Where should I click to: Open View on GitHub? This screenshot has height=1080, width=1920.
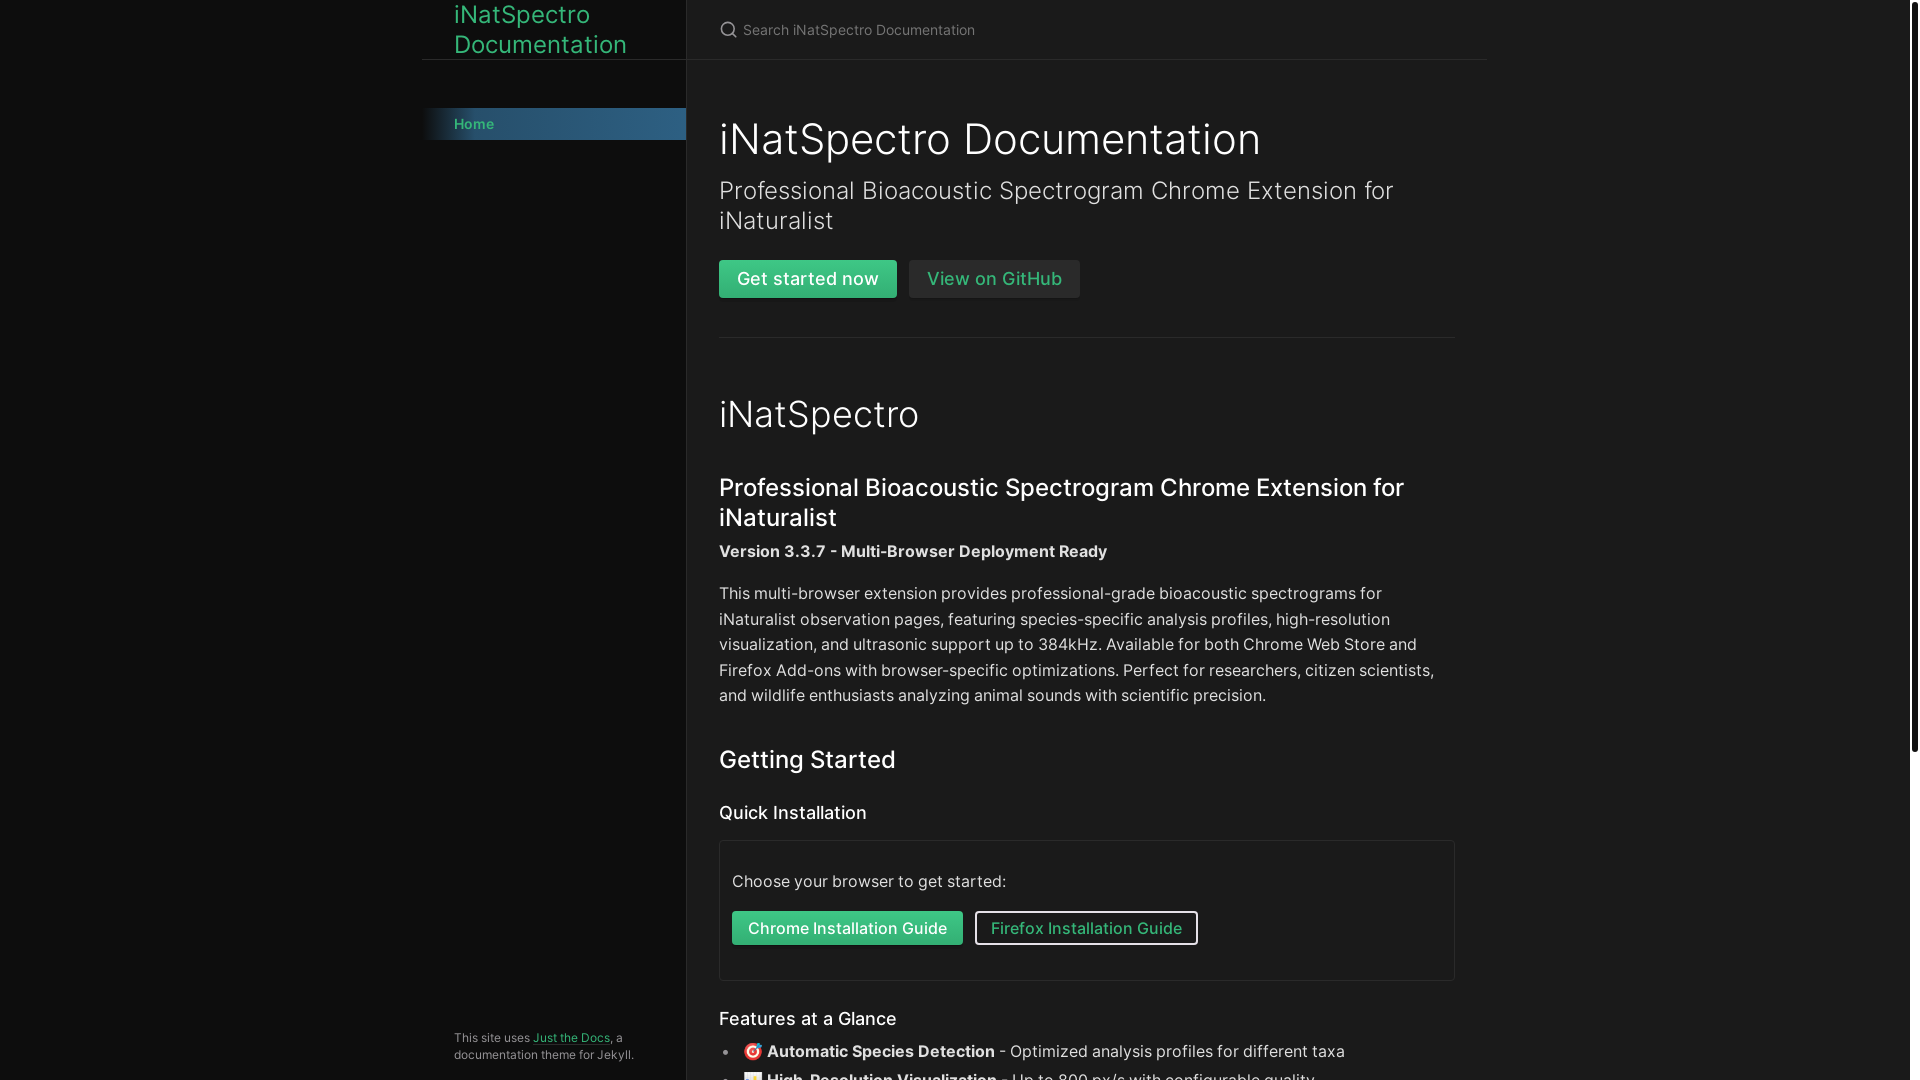(x=994, y=279)
